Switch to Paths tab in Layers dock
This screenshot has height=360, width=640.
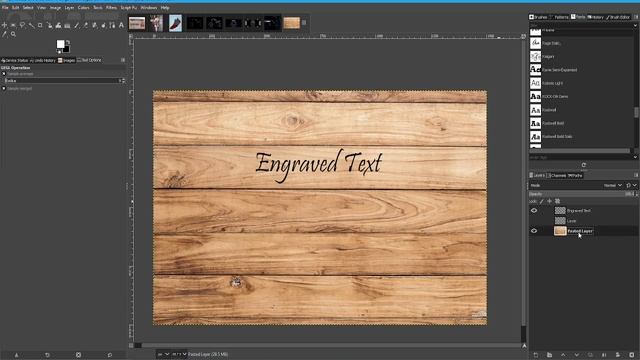576,176
